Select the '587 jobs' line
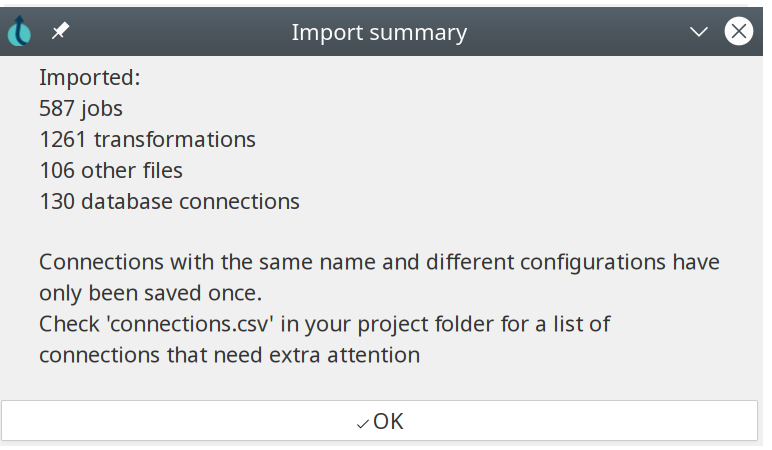The width and height of the screenshot is (772, 450). click(x=81, y=108)
